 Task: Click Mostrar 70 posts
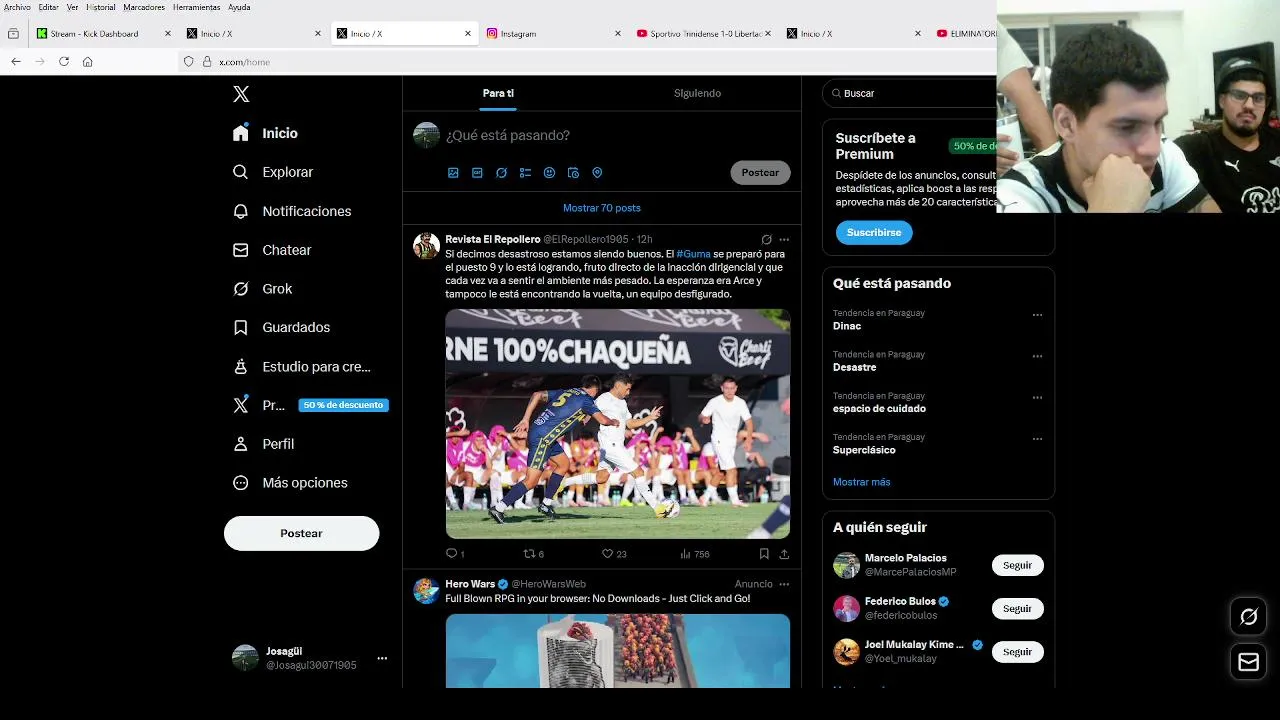602,208
